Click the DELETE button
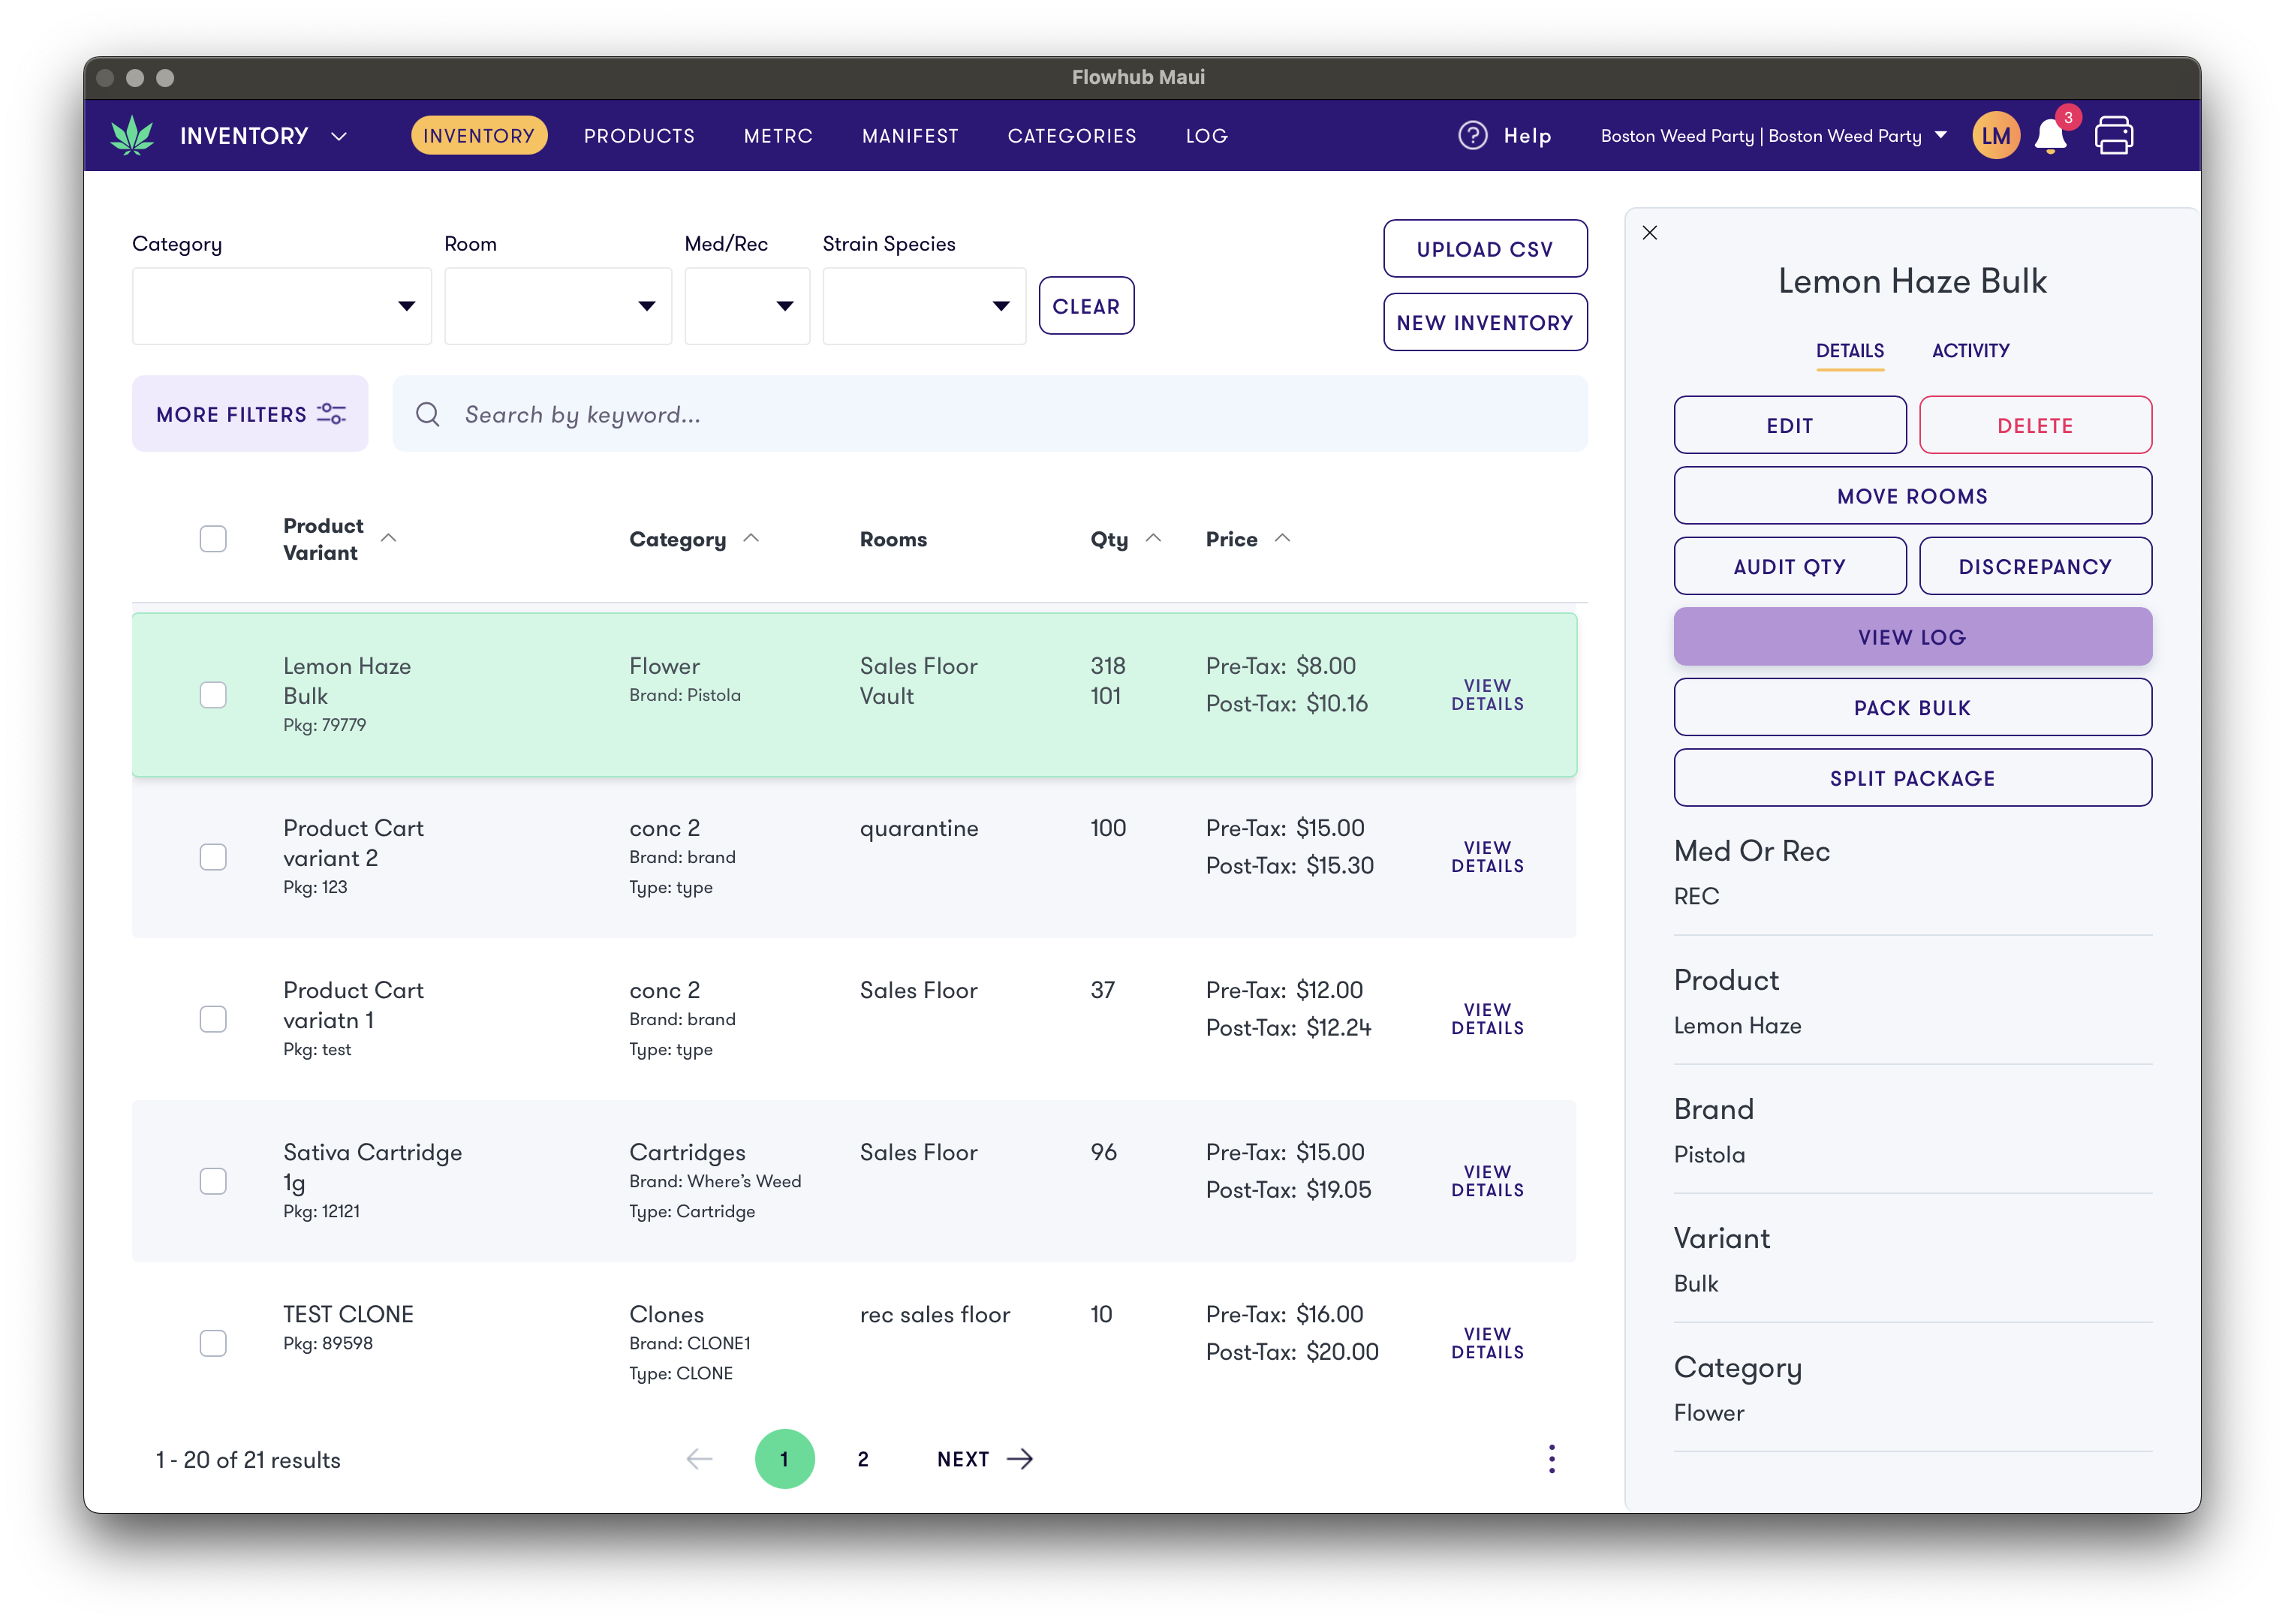This screenshot has width=2285, height=1624. click(x=2035, y=425)
